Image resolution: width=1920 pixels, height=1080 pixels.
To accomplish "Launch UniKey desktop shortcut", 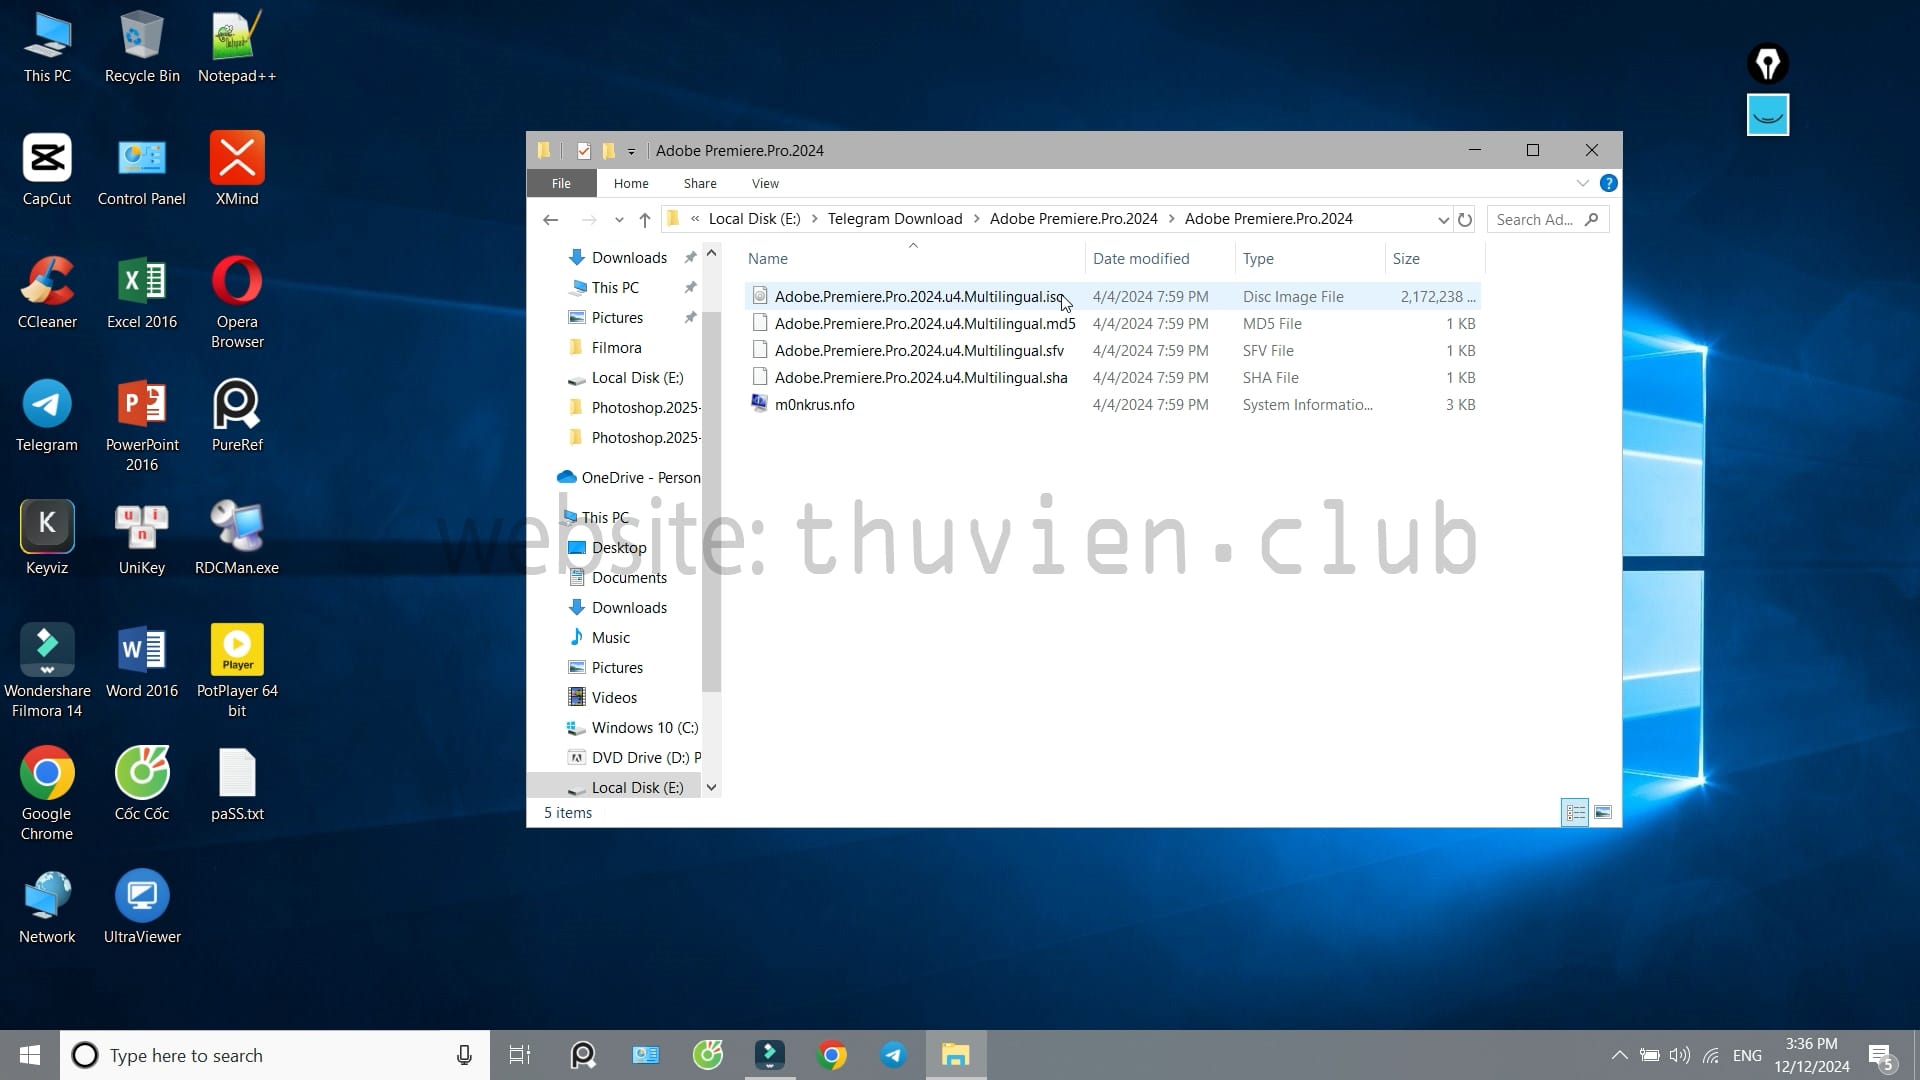I will 142,538.
